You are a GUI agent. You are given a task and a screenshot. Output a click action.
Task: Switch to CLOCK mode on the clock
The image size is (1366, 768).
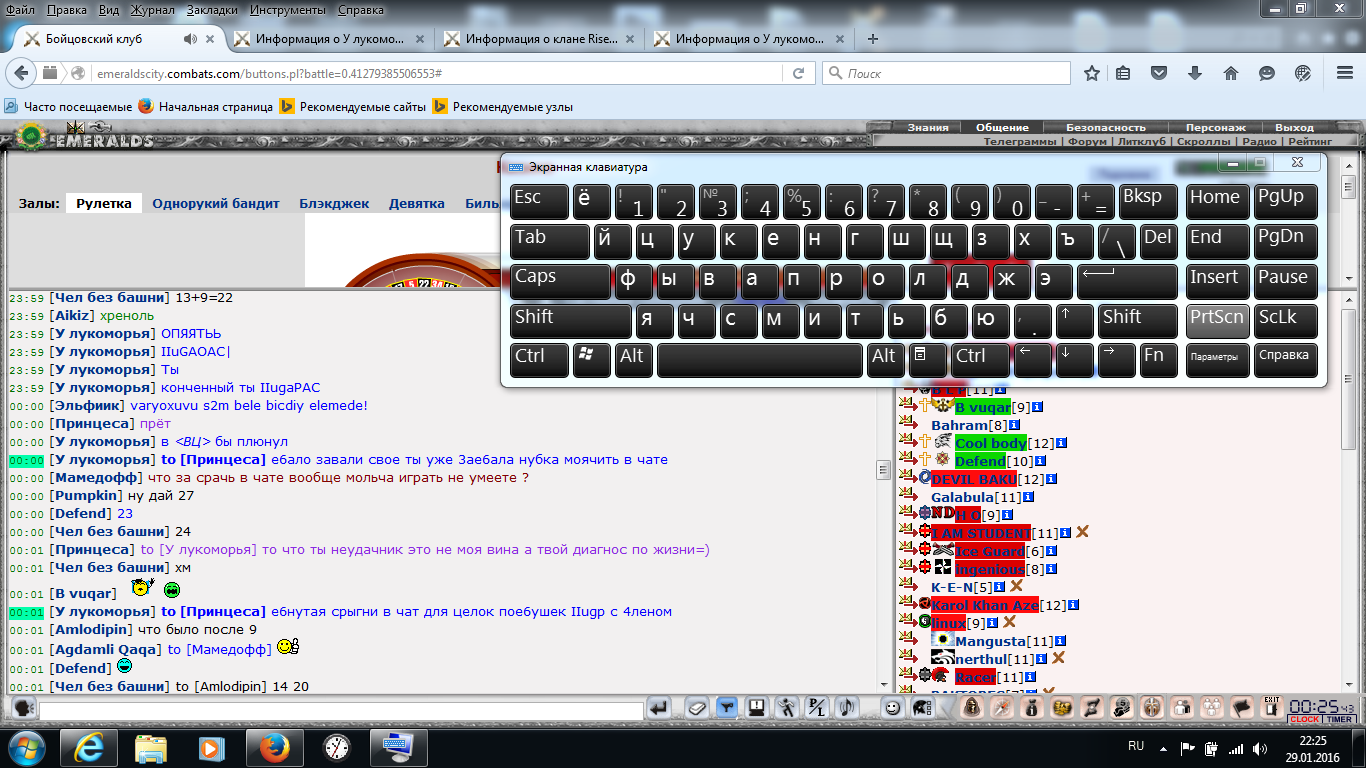1305,720
